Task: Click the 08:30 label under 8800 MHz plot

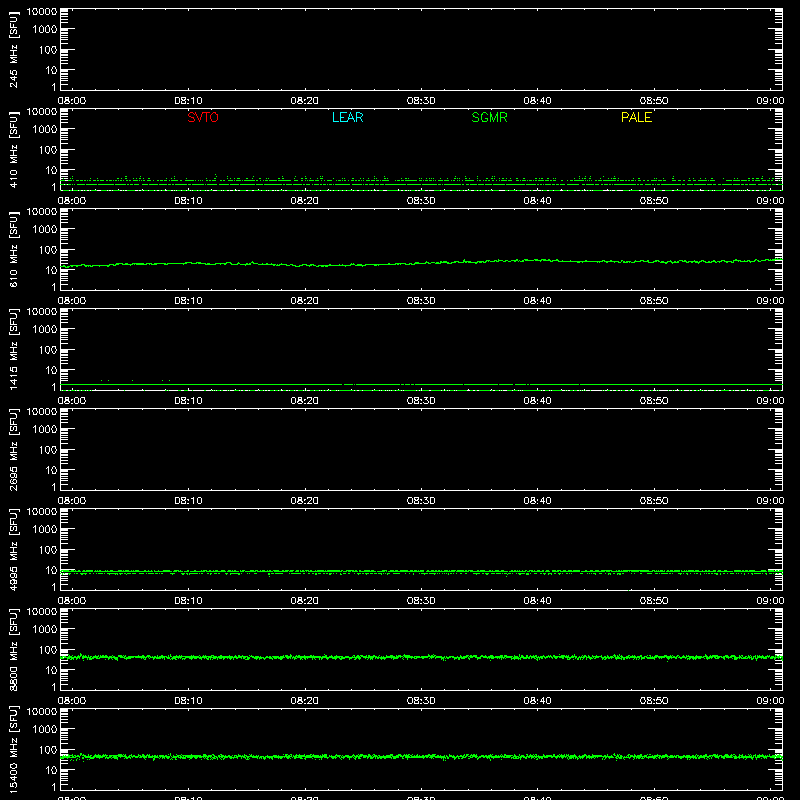Action: 421,701
